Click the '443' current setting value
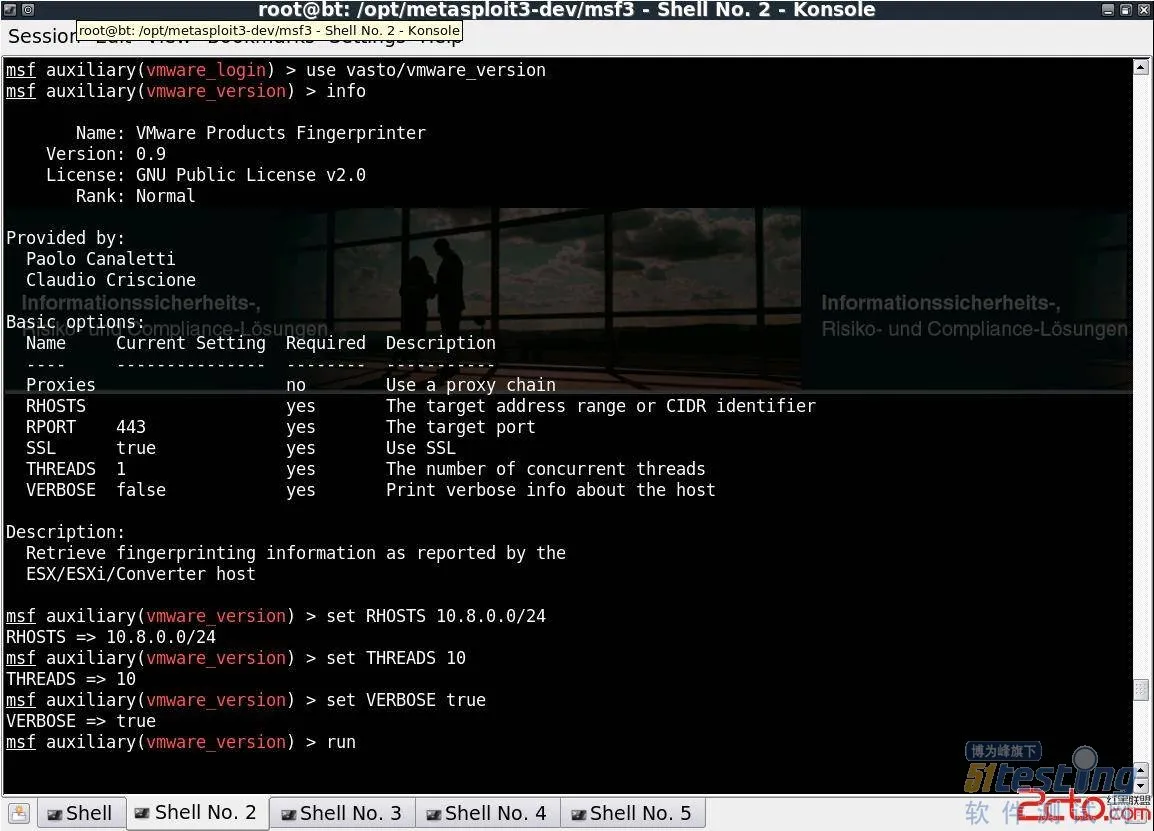This screenshot has height=831, width=1154. point(131,427)
